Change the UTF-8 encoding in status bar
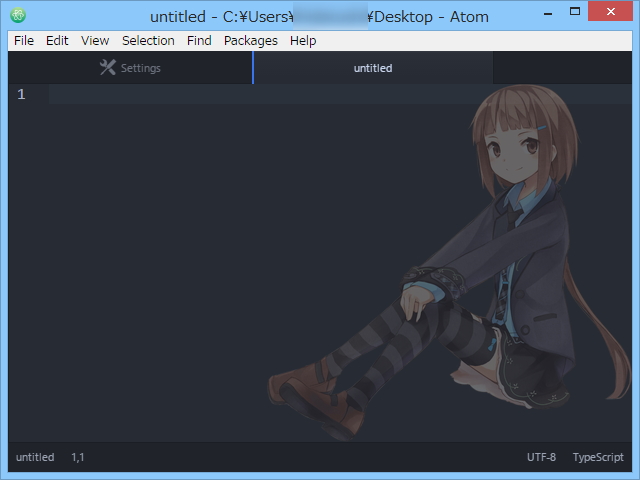The height and width of the screenshot is (480, 640). (x=541, y=457)
